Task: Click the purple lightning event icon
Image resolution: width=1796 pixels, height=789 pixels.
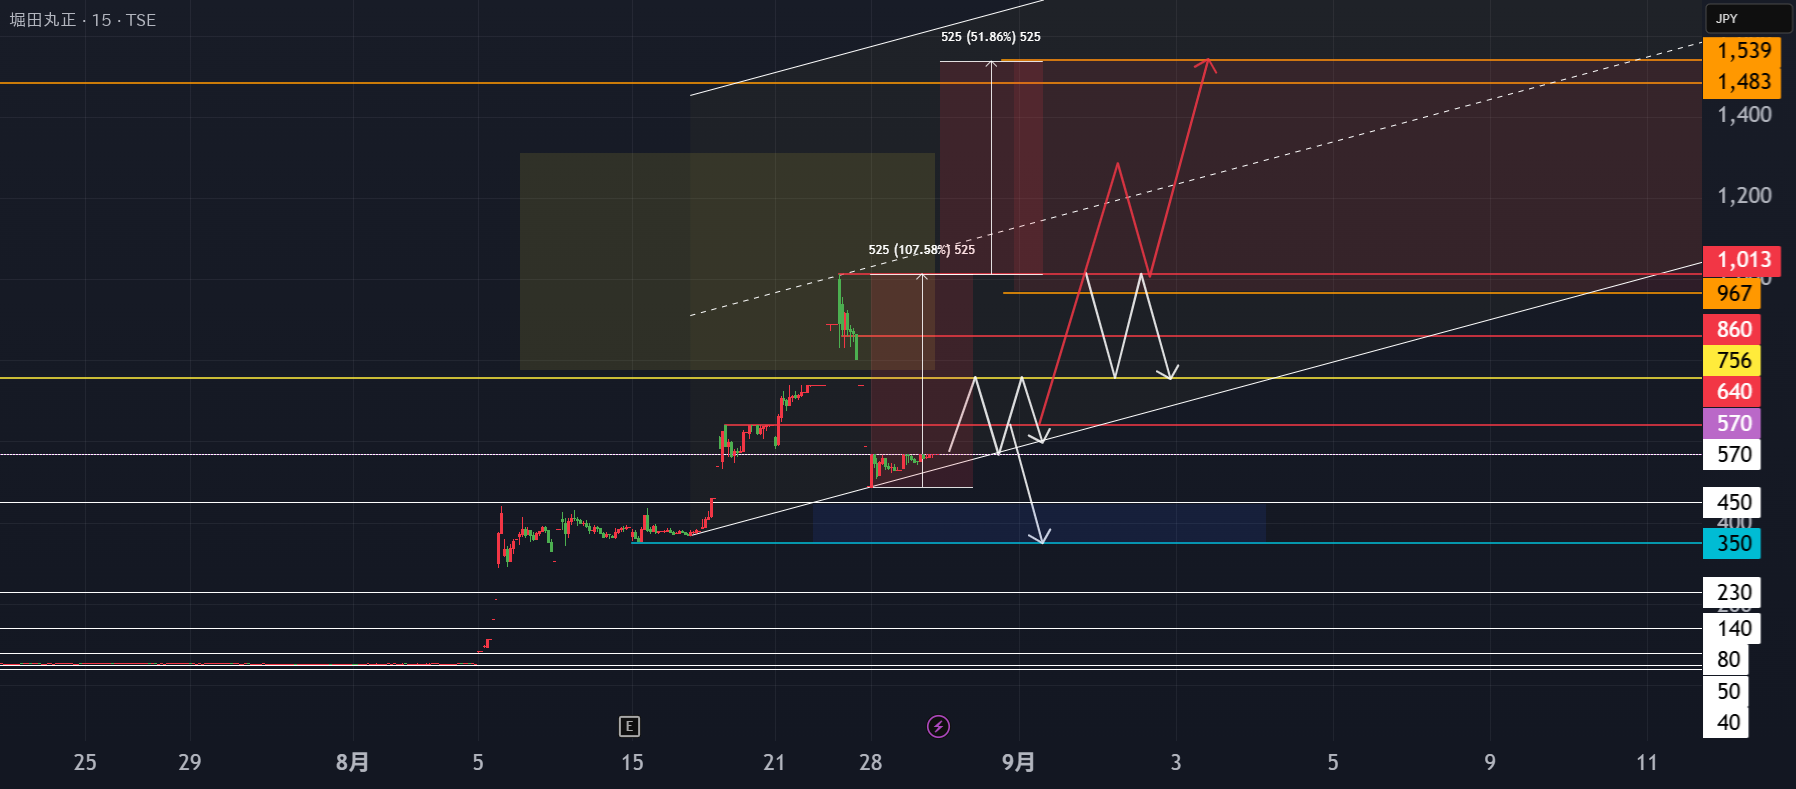Action: tap(938, 727)
